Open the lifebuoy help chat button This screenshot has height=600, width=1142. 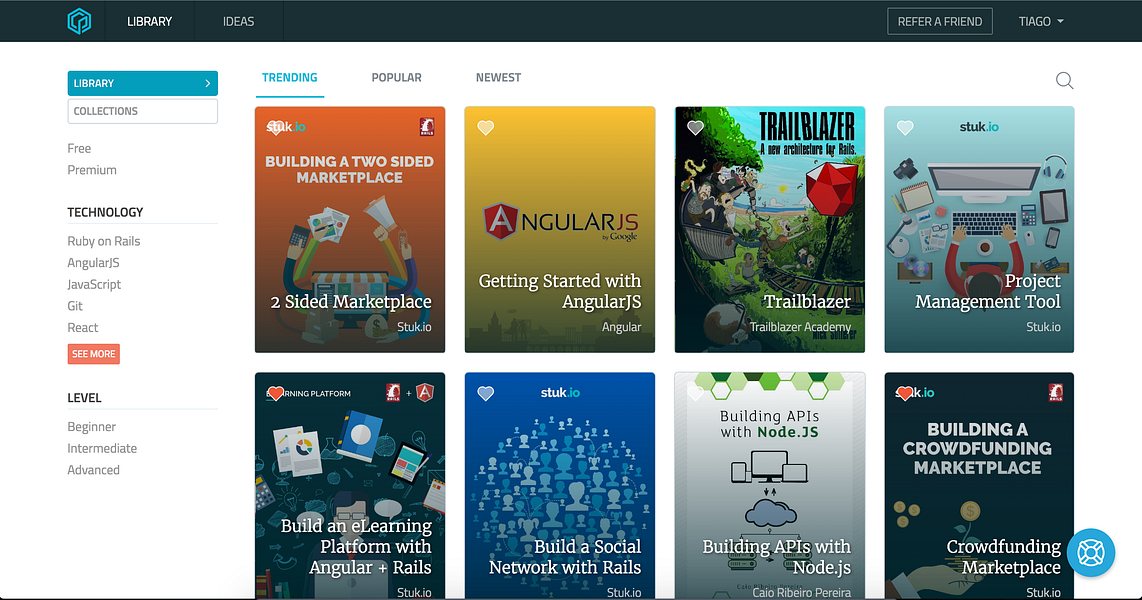[x=1090, y=553]
